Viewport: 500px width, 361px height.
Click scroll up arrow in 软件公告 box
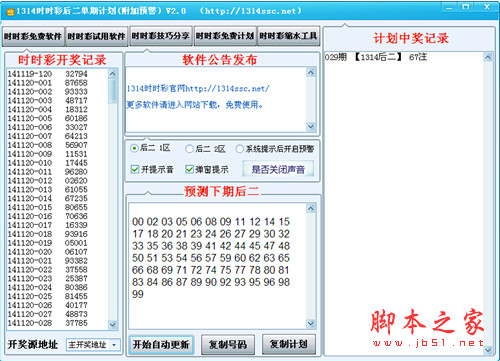coord(311,73)
